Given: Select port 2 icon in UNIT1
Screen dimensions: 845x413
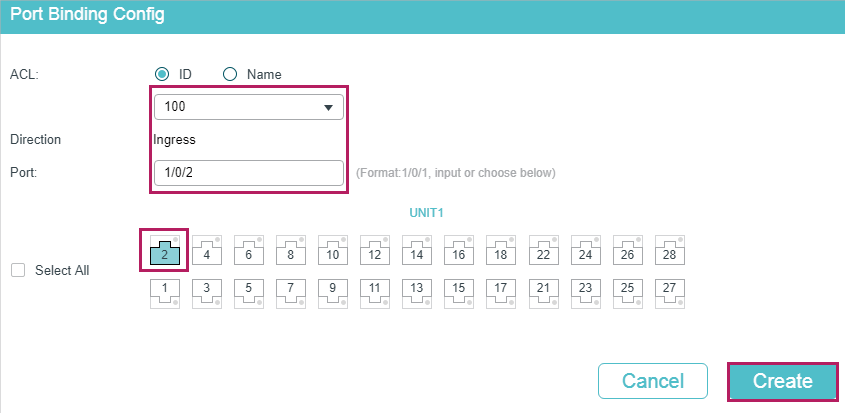Looking at the screenshot, I should (x=164, y=251).
